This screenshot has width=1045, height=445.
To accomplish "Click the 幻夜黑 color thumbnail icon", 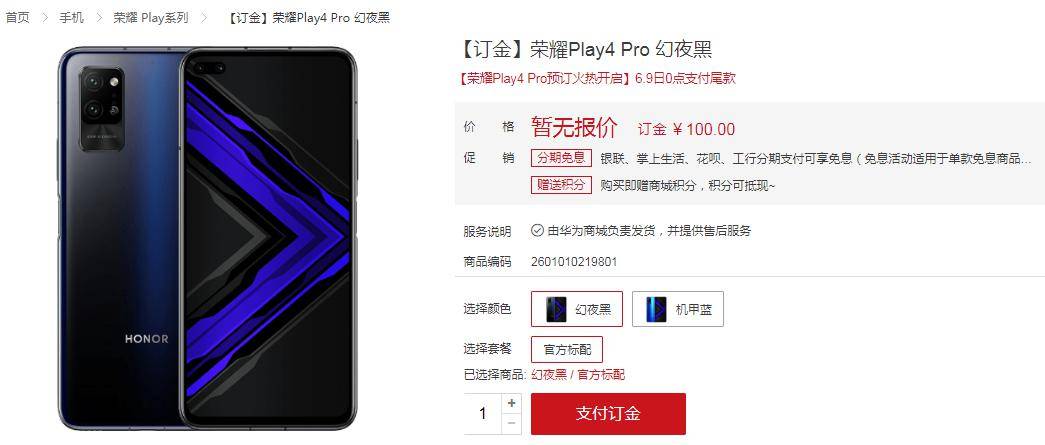I will click(x=556, y=309).
